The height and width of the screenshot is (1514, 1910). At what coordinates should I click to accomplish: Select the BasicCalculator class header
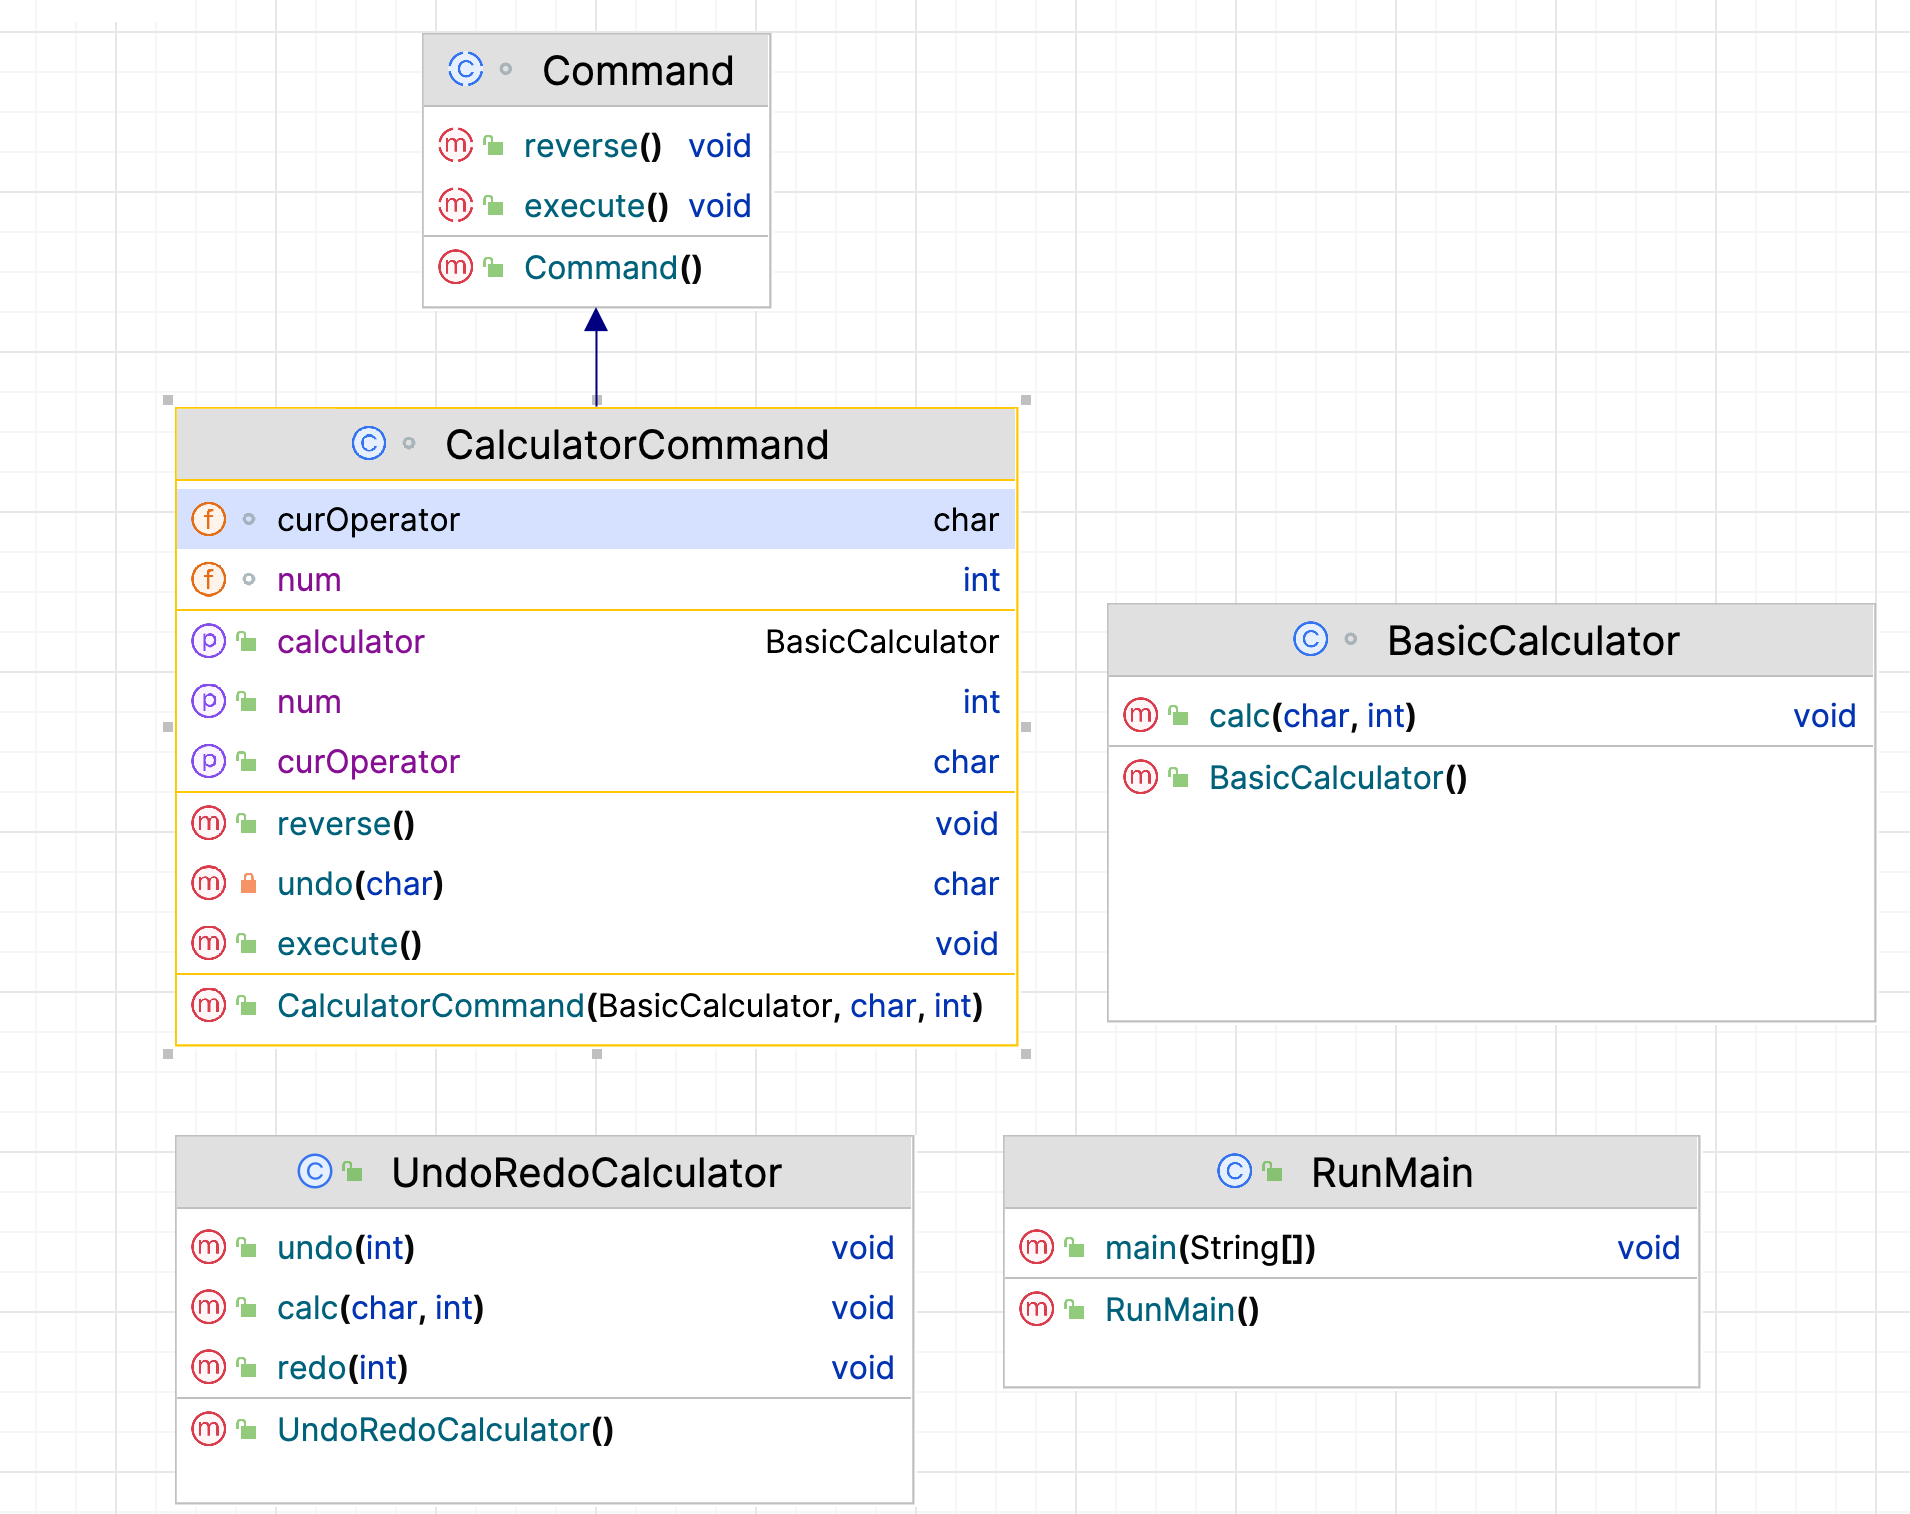tap(1491, 640)
